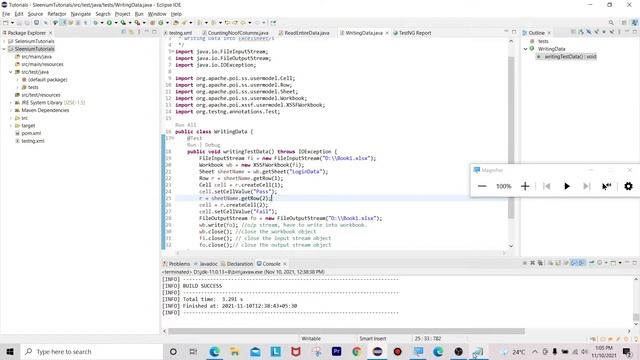
Task: Open the Windows Start menu
Action: coord(10,351)
